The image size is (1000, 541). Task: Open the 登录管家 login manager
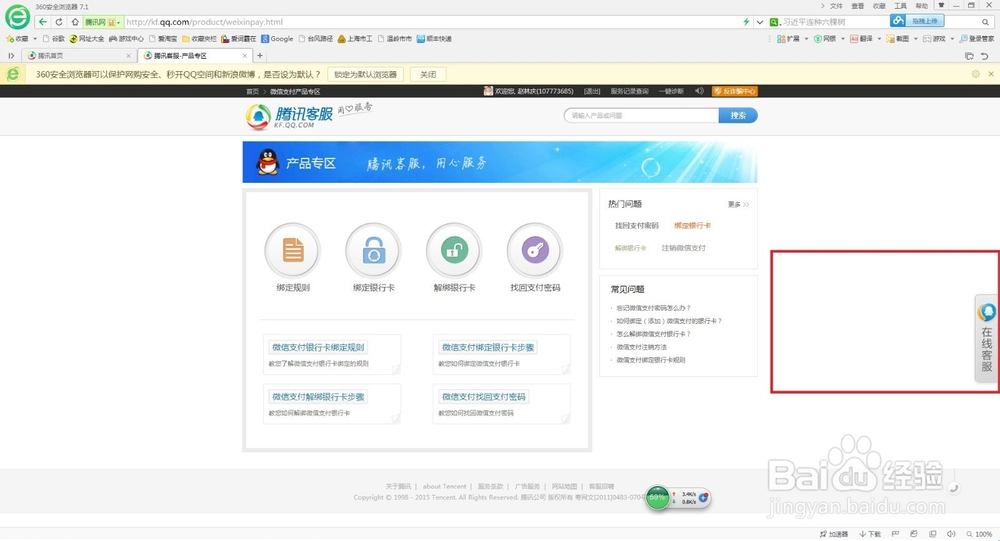[x=977, y=39]
